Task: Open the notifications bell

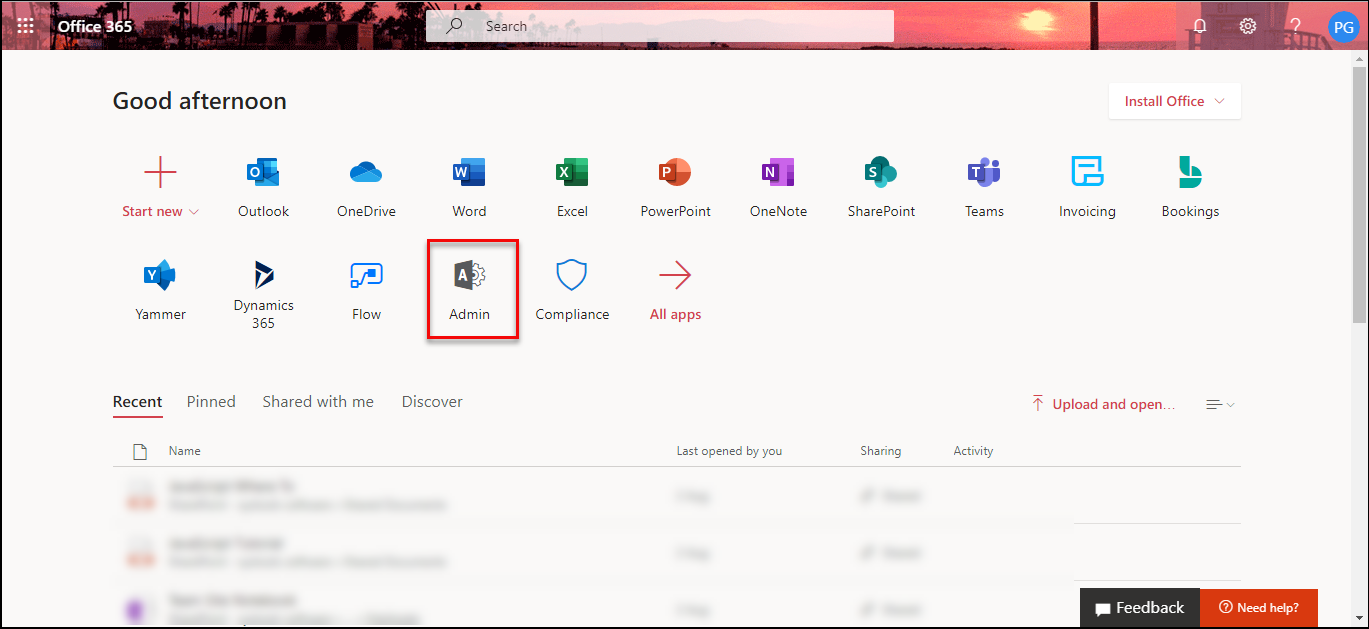Action: [1200, 26]
